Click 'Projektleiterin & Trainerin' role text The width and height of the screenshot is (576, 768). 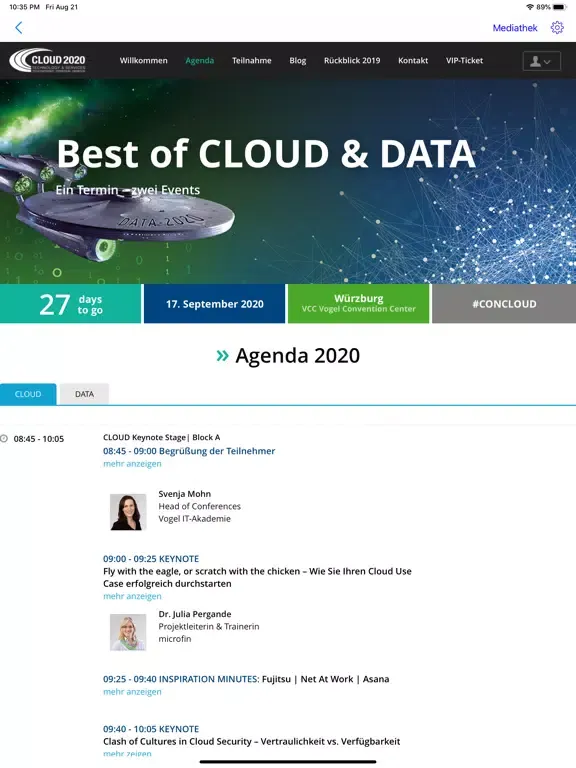[209, 626]
